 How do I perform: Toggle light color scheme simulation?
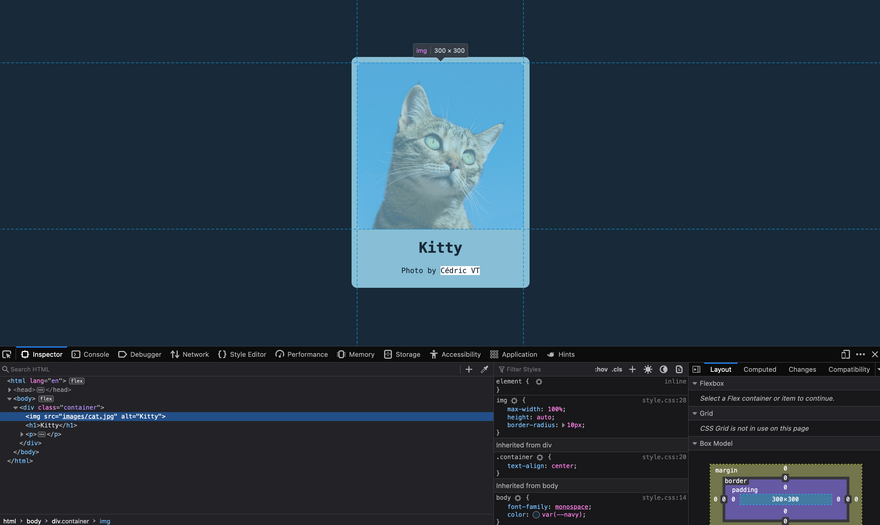click(x=648, y=369)
